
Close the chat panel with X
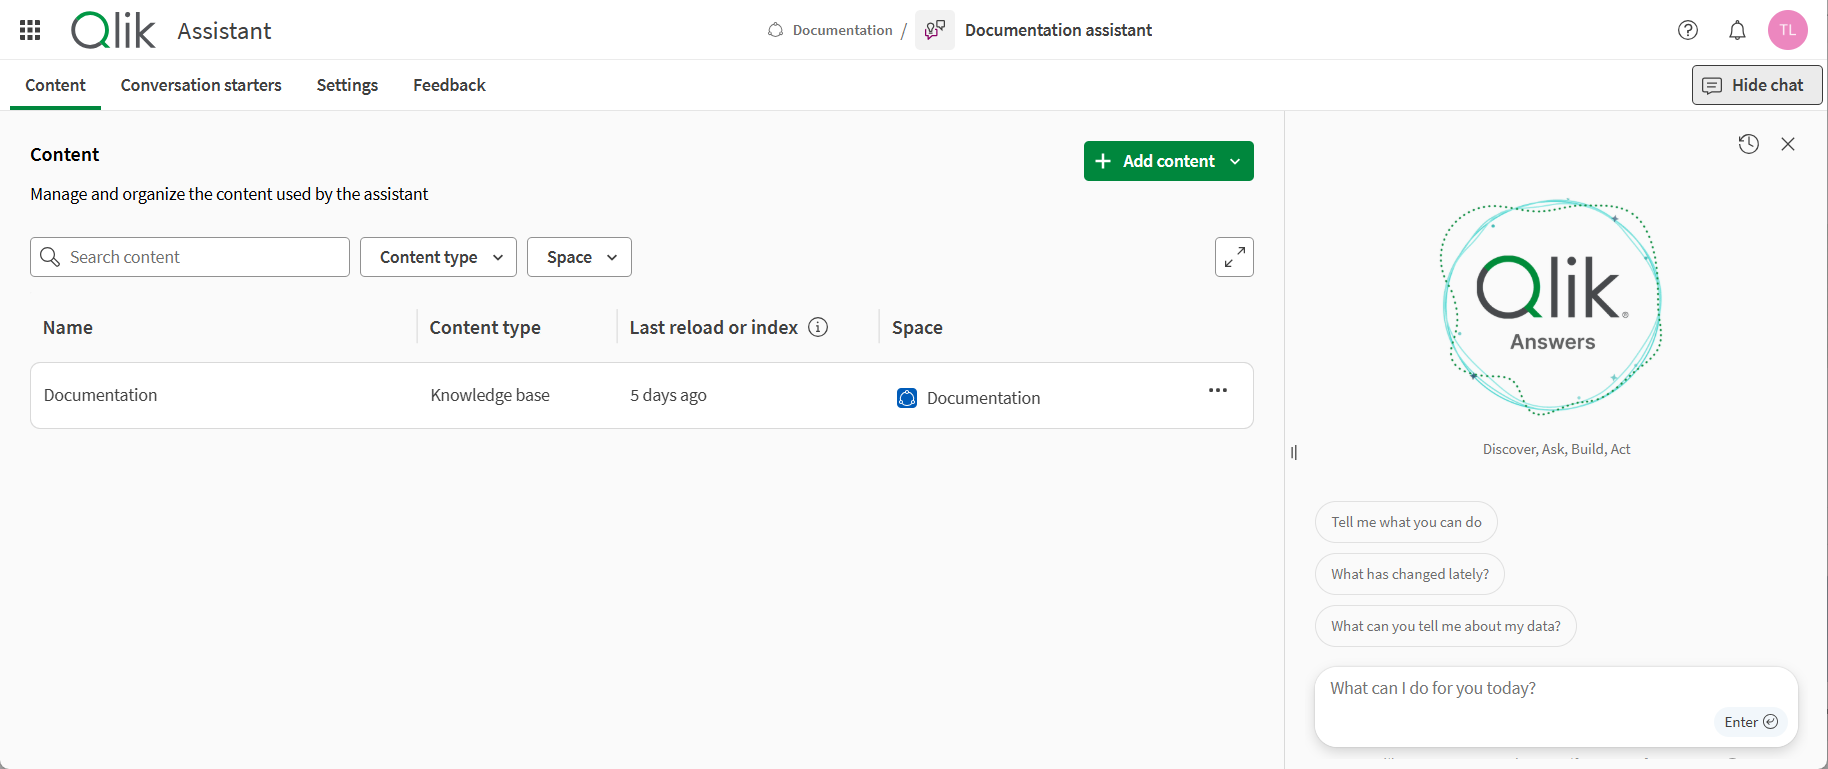click(x=1788, y=144)
